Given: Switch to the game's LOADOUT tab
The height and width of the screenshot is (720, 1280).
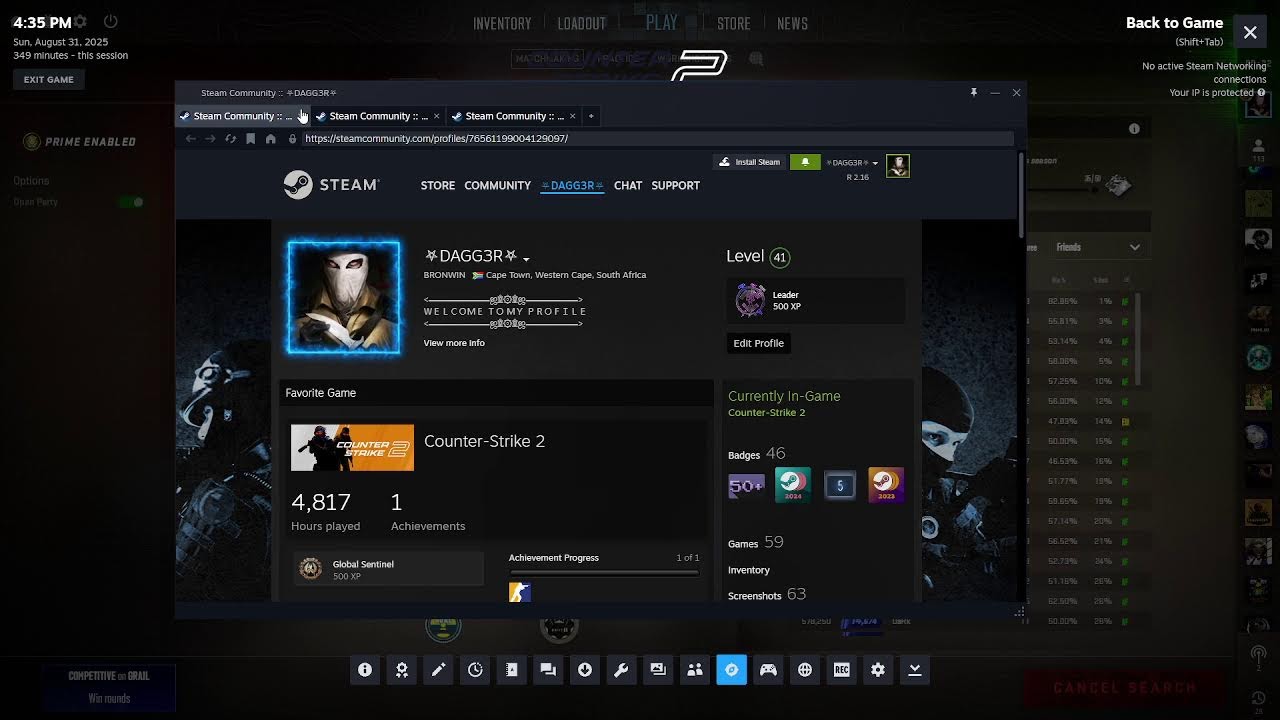Looking at the screenshot, I should (582, 24).
